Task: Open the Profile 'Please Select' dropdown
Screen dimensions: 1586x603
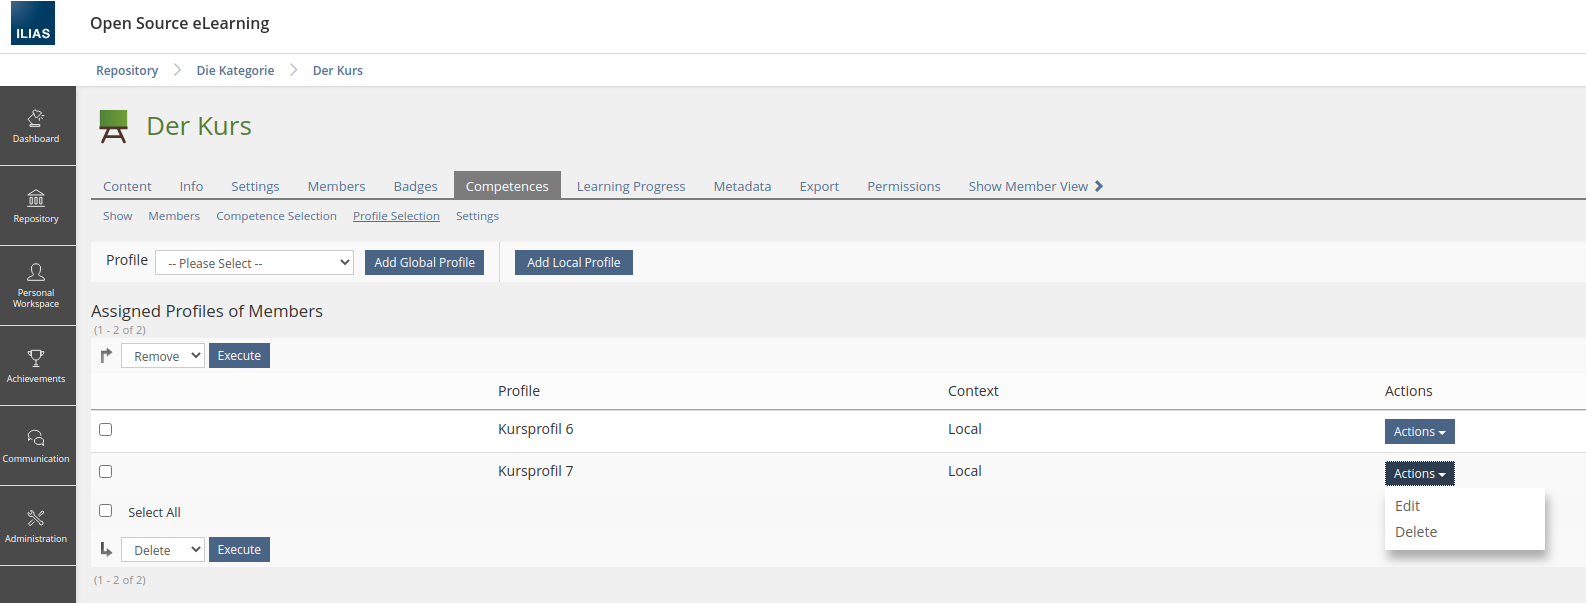Action: tap(255, 263)
